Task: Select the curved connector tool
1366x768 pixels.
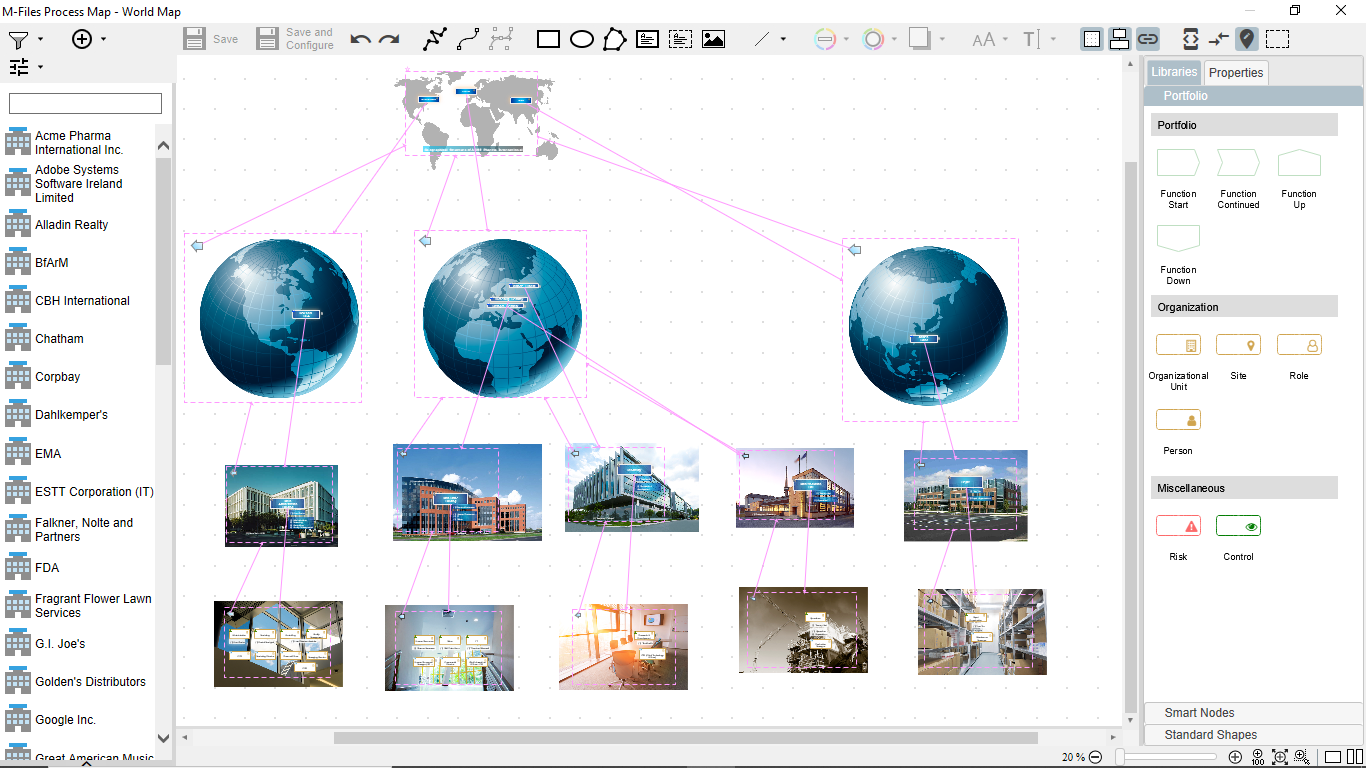Action: (x=468, y=39)
